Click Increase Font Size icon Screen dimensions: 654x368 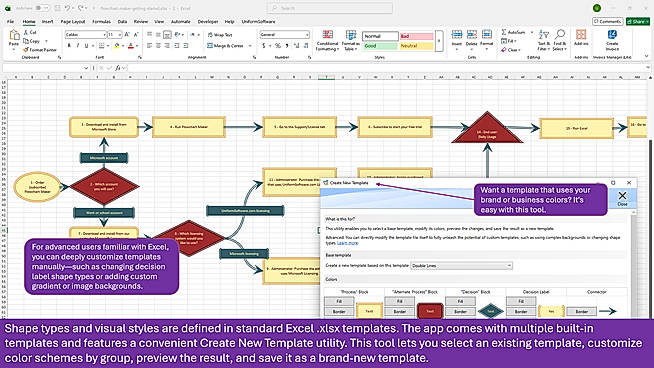pyautogui.click(x=127, y=35)
